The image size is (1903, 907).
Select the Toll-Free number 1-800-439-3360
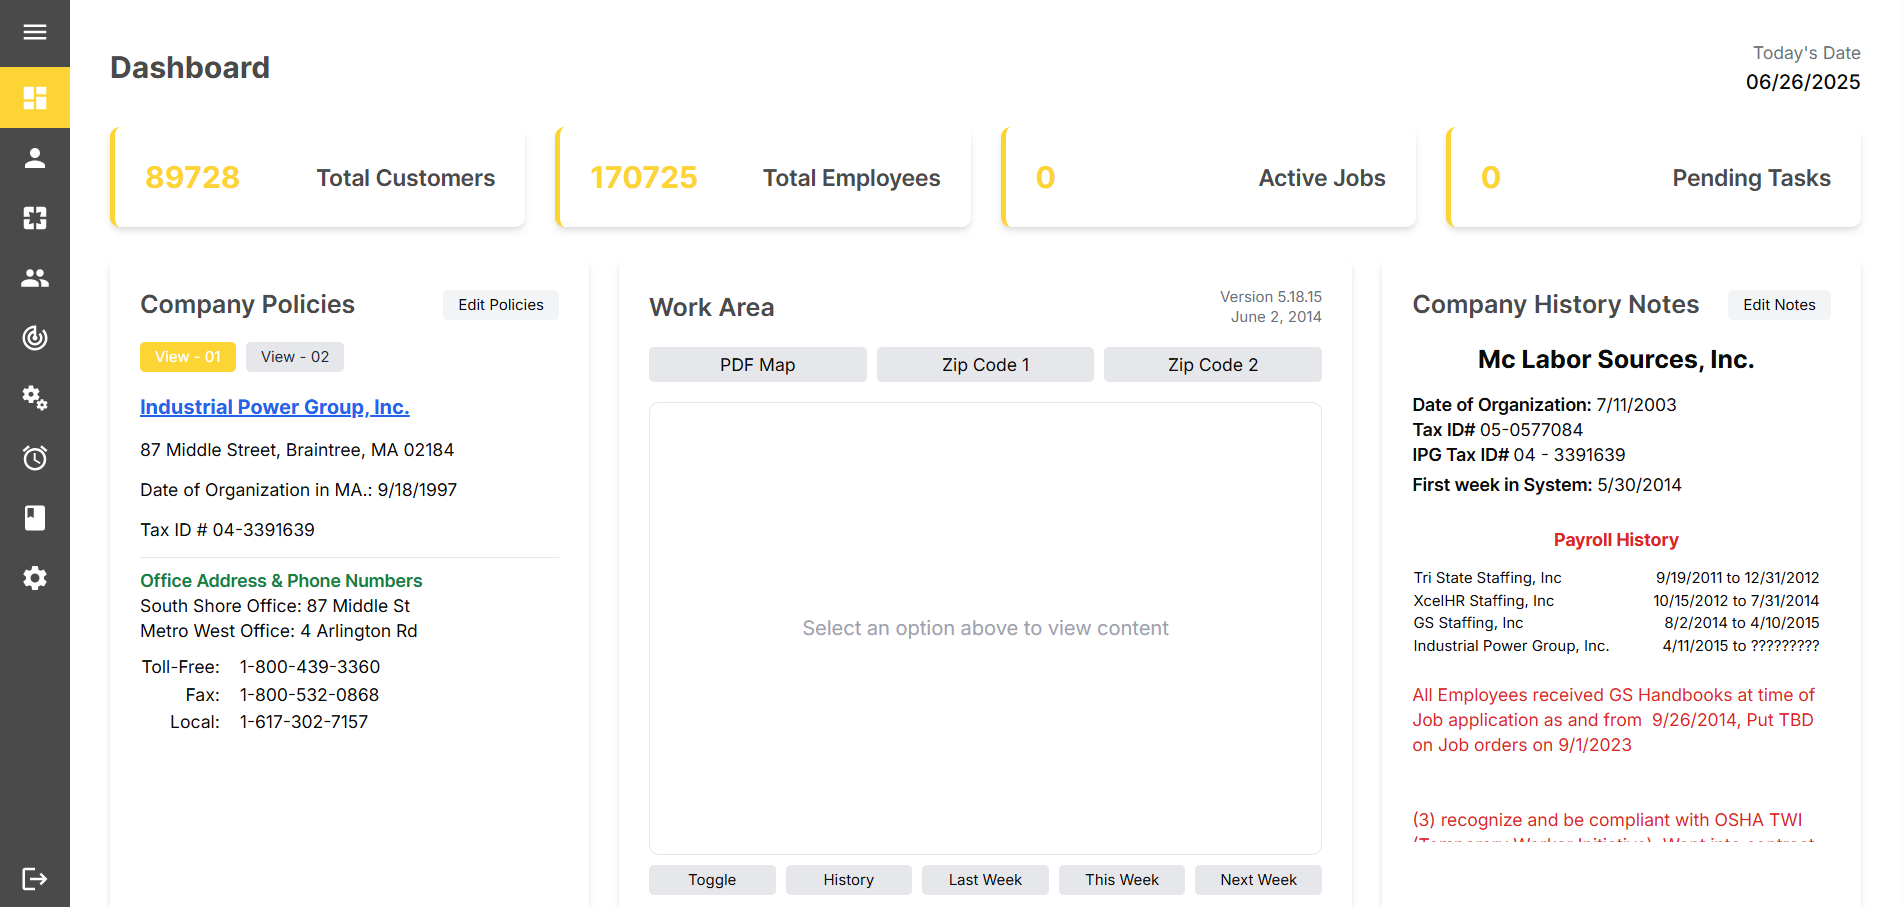pos(310,667)
